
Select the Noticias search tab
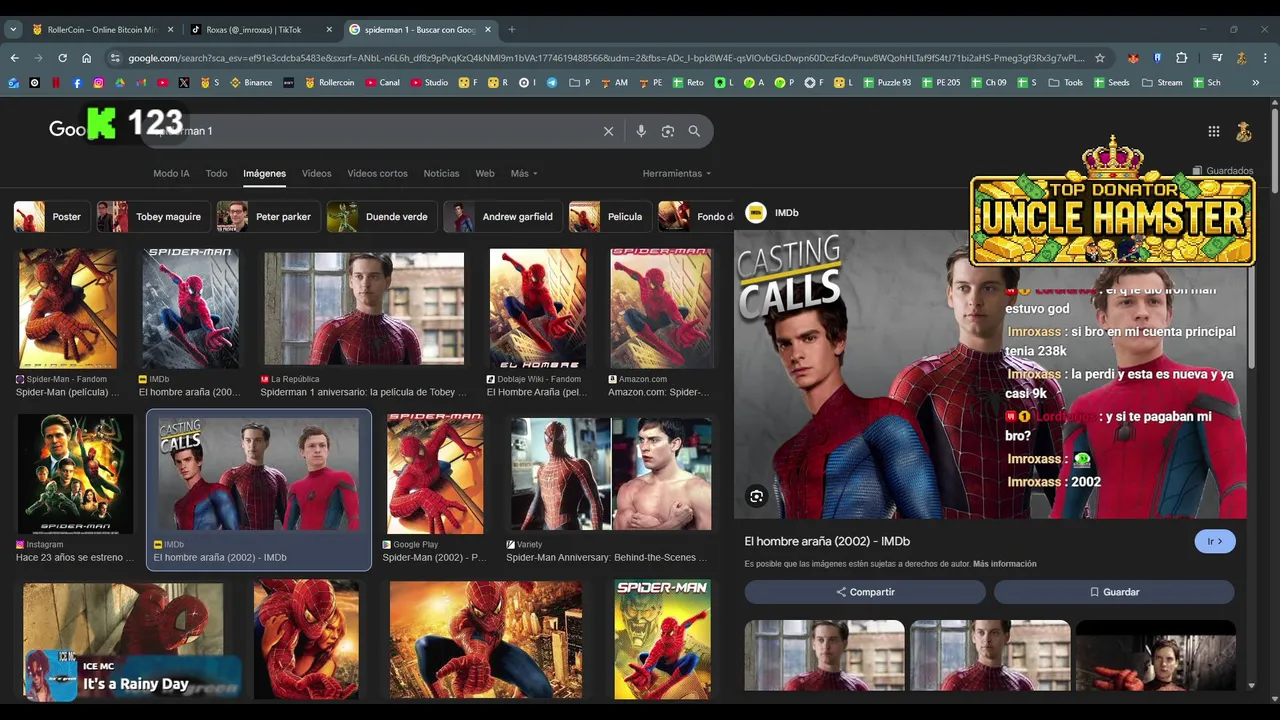[x=441, y=173]
